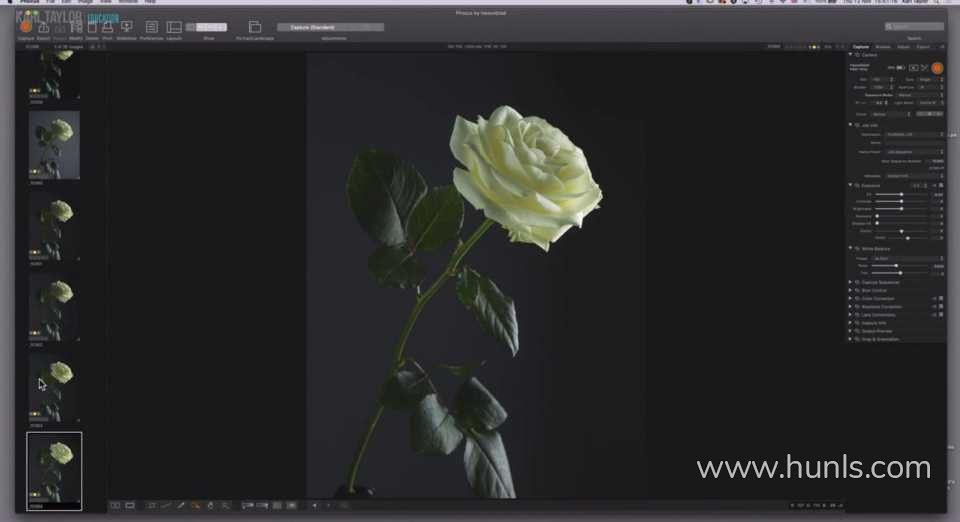
Task: Switch to the Browse tab
Action: (883, 47)
